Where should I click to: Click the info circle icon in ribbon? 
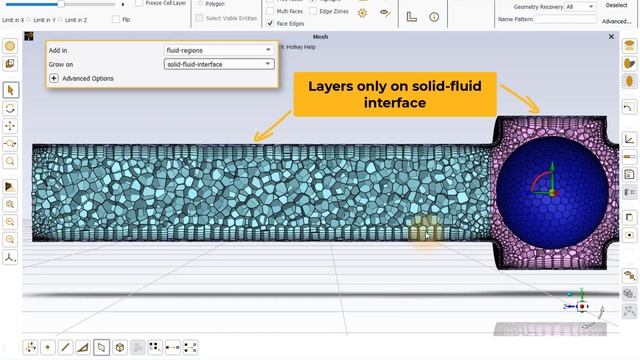point(434,17)
